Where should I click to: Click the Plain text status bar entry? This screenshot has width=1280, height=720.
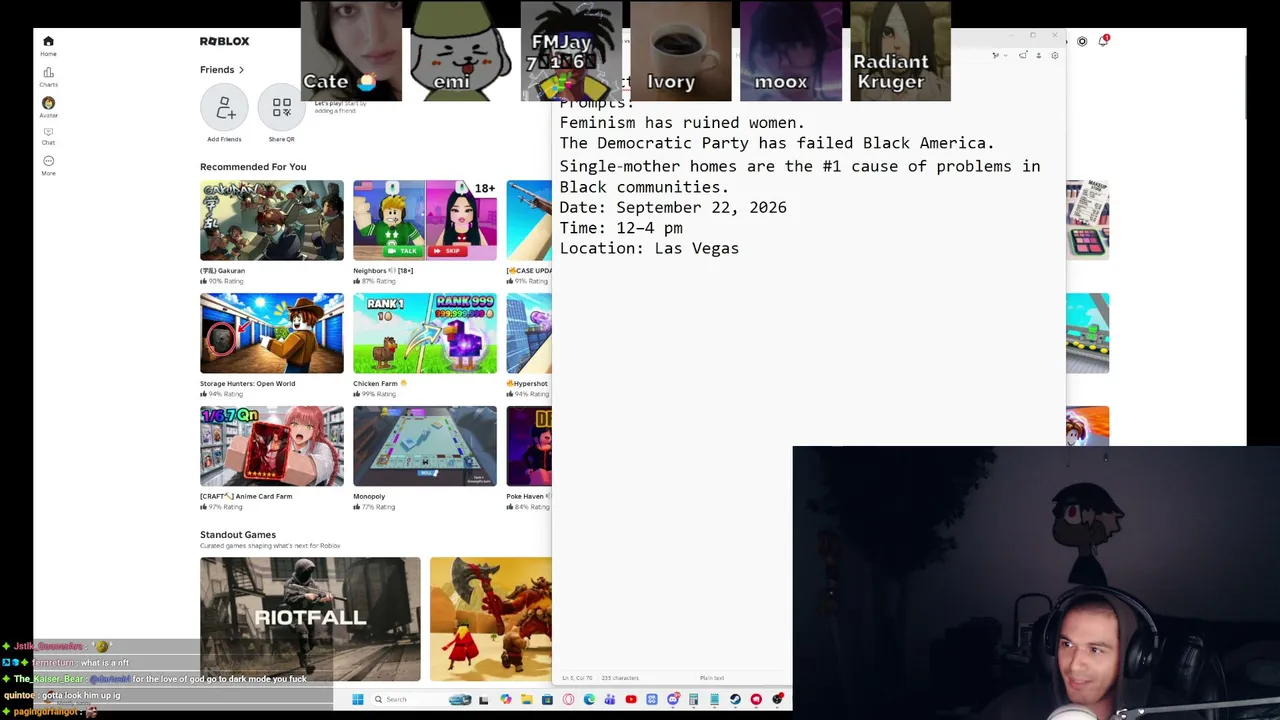(x=712, y=678)
